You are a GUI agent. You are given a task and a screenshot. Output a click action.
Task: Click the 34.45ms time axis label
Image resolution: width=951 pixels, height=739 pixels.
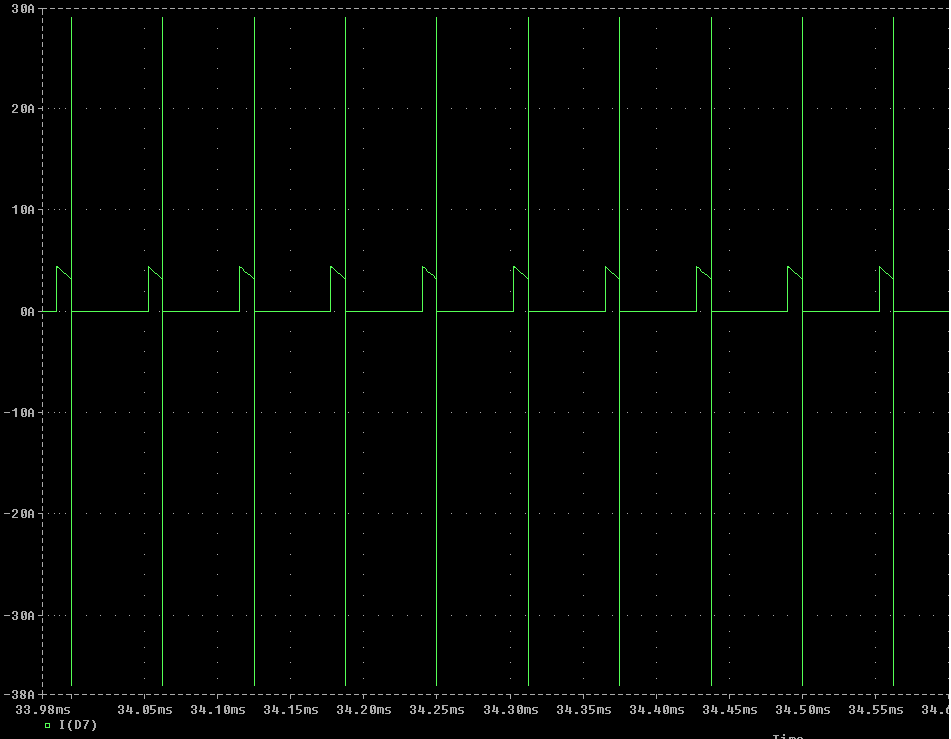(x=730, y=709)
